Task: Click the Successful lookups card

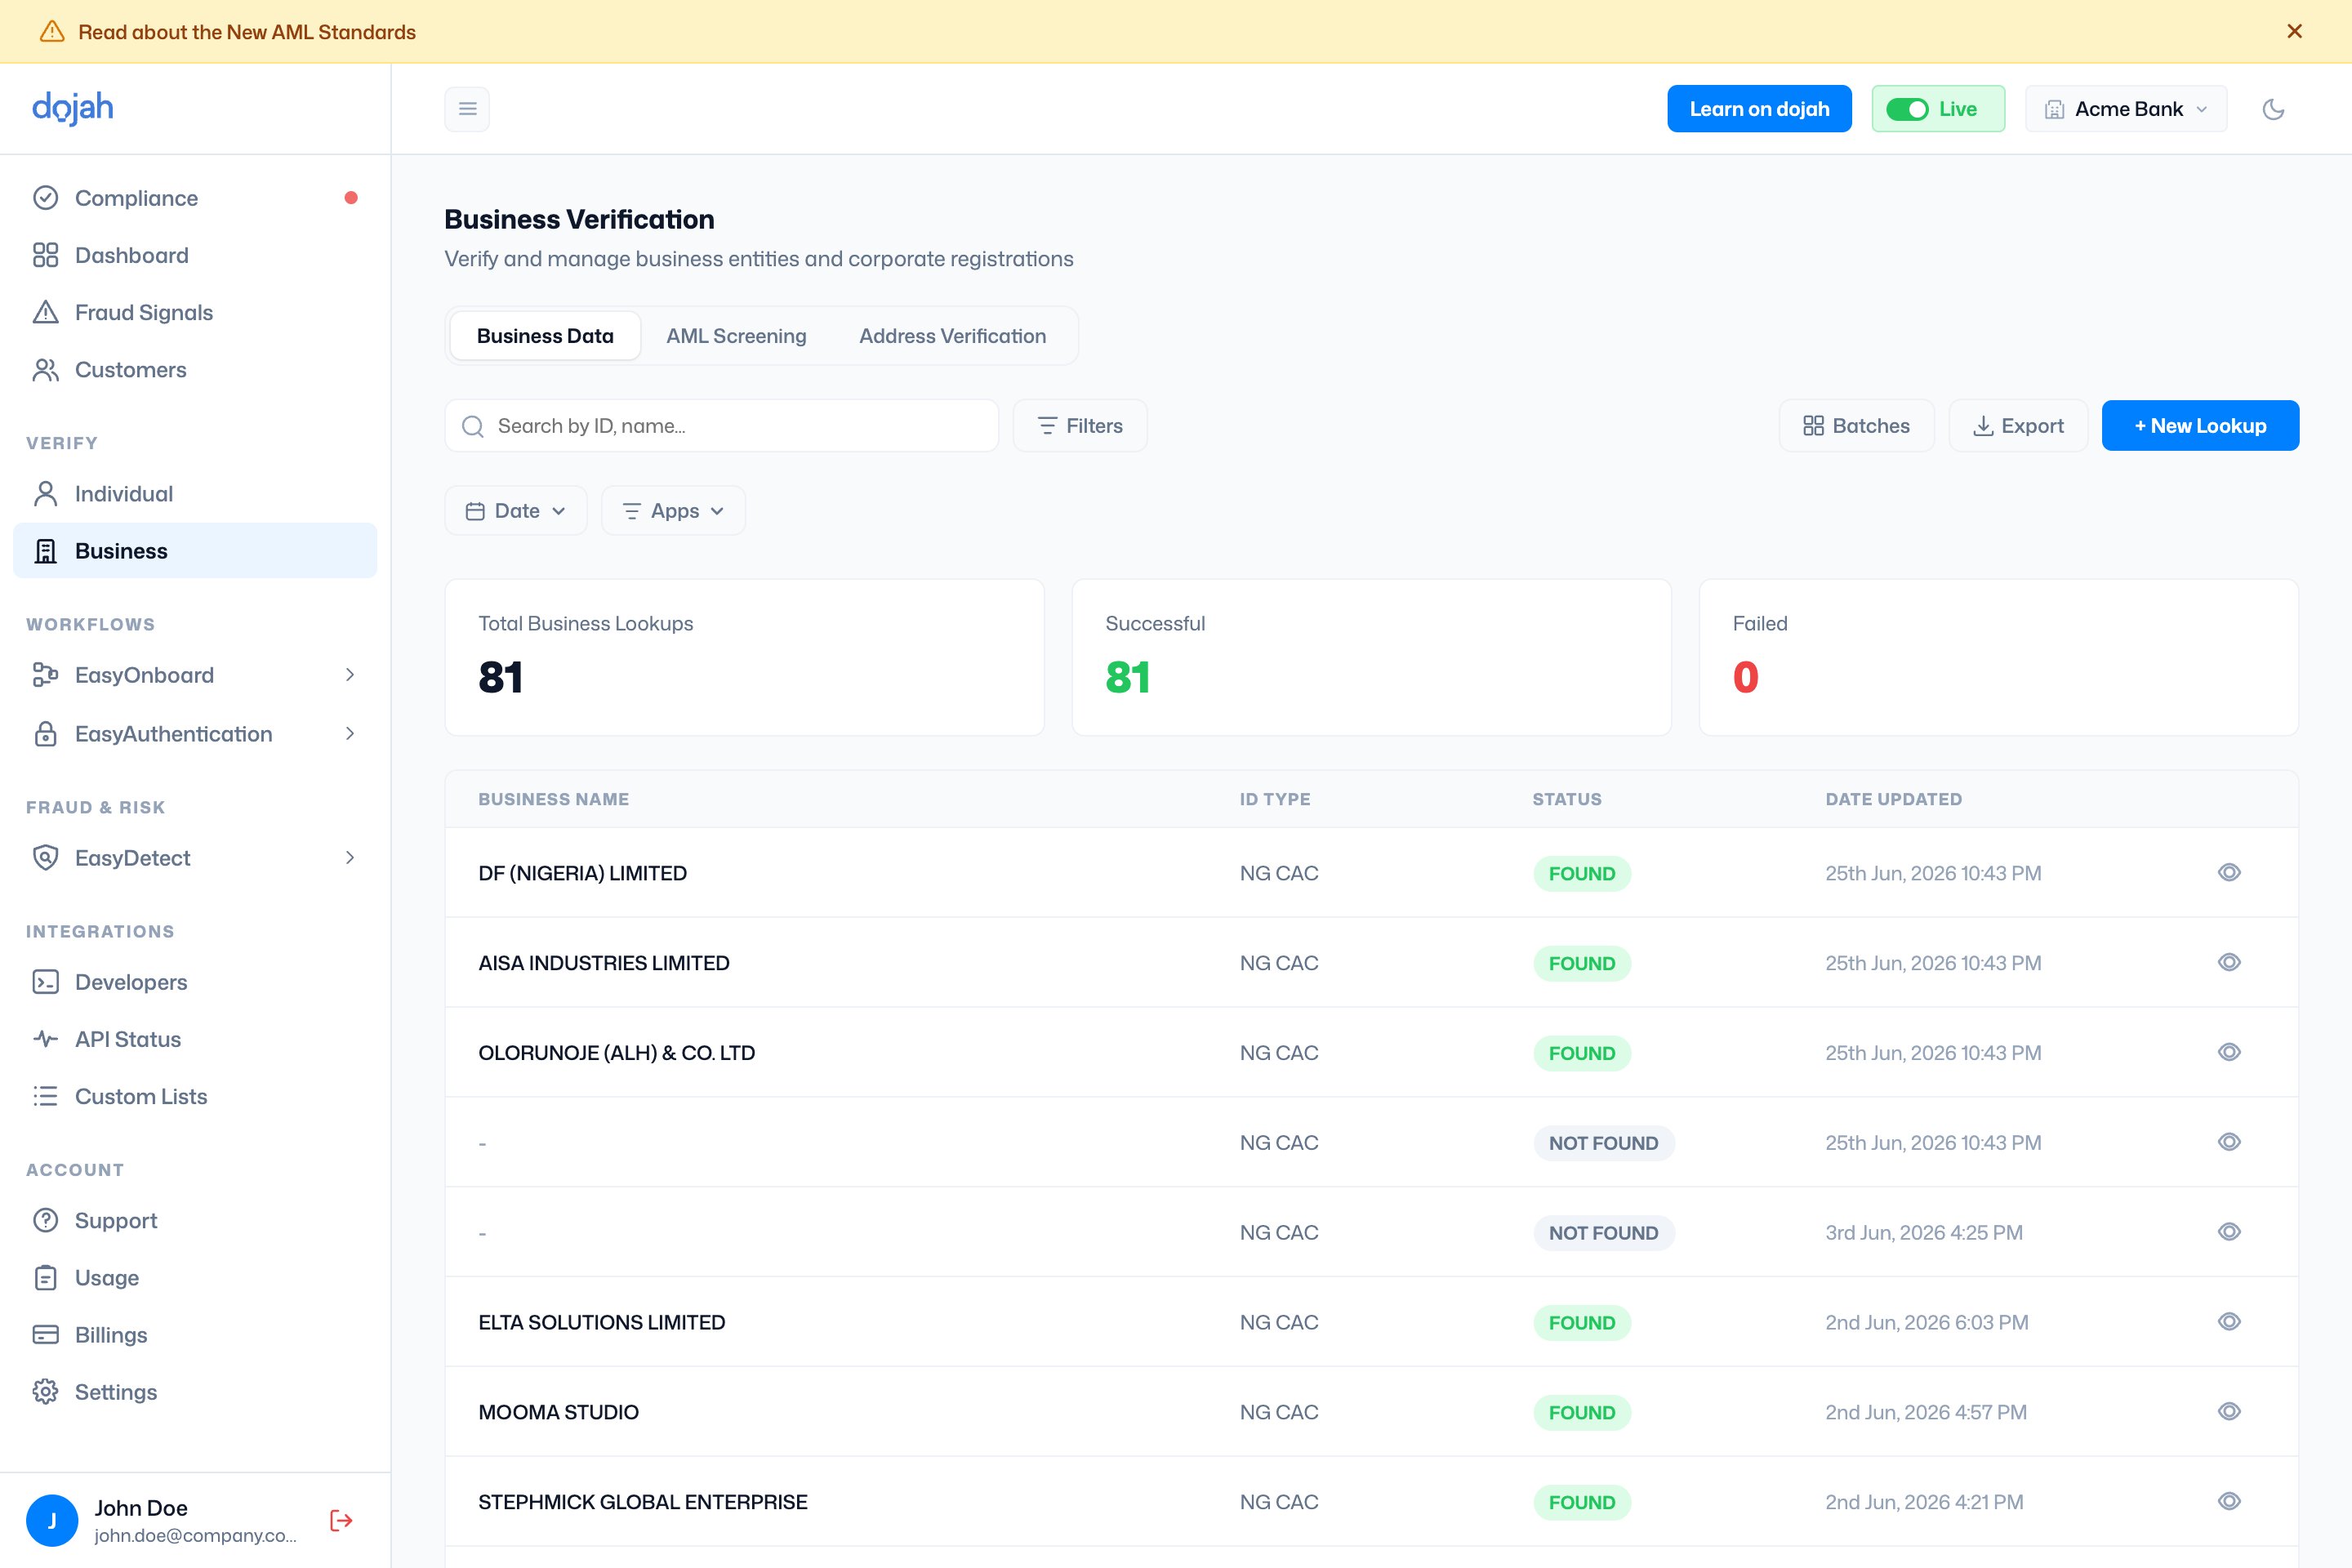Action: (x=1371, y=657)
